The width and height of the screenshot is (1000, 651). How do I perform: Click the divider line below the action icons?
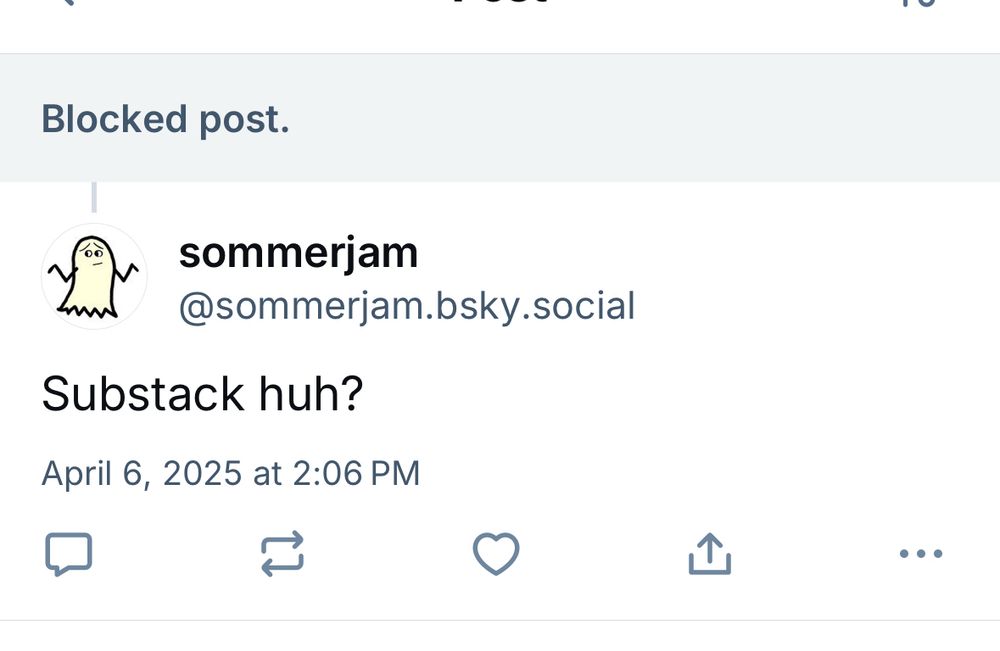[500, 620]
